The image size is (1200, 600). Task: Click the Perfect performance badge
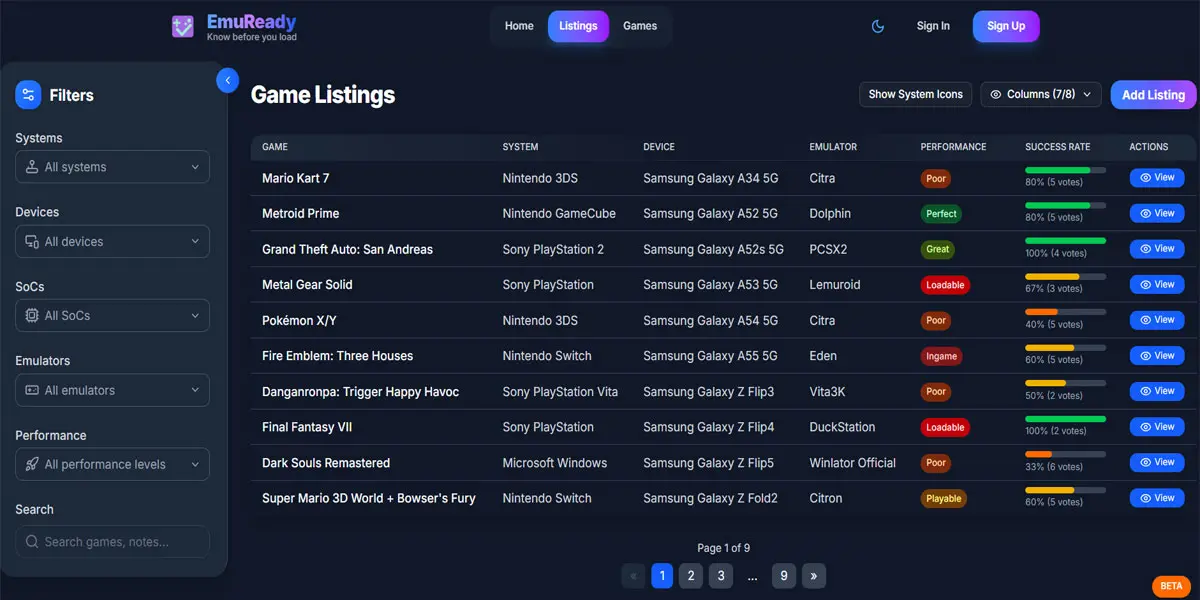click(x=941, y=214)
